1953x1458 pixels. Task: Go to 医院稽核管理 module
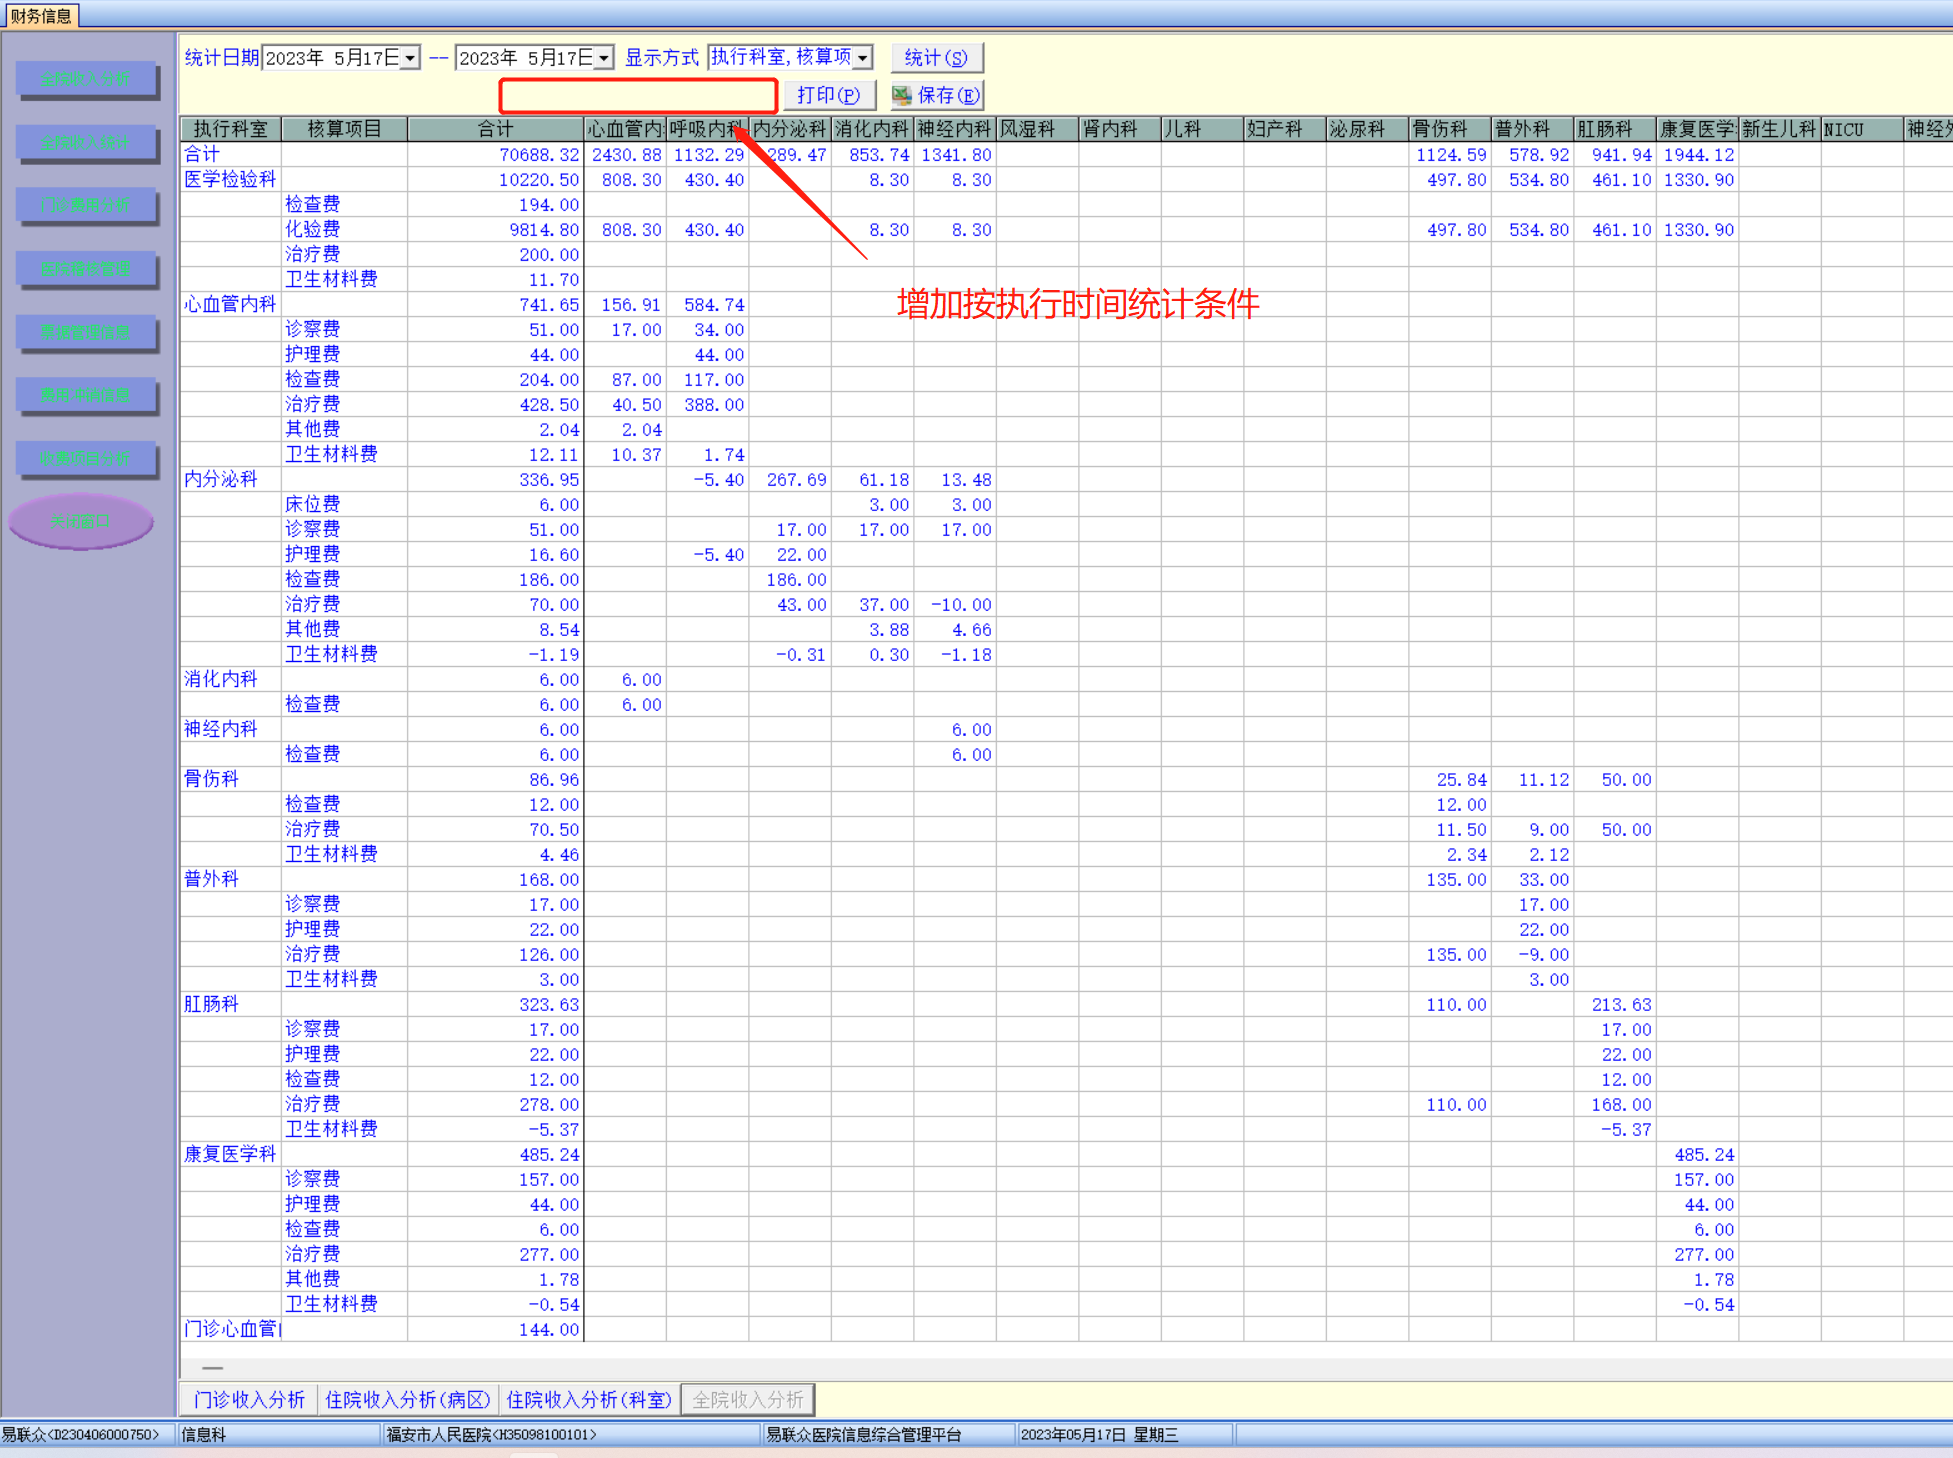coord(86,268)
